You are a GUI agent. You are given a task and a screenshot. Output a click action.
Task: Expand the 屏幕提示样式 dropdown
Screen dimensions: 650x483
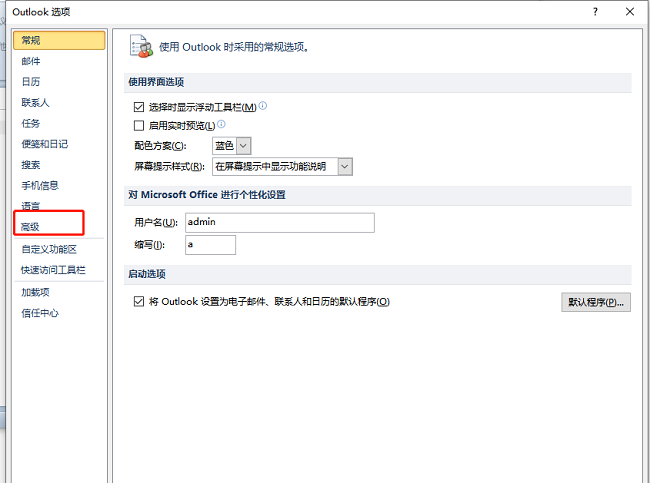click(345, 166)
